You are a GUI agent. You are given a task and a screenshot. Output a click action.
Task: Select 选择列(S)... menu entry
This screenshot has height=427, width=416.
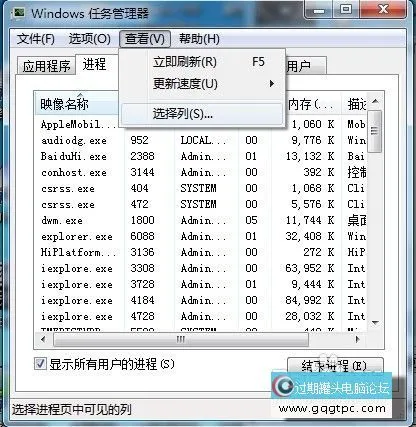coord(202,114)
